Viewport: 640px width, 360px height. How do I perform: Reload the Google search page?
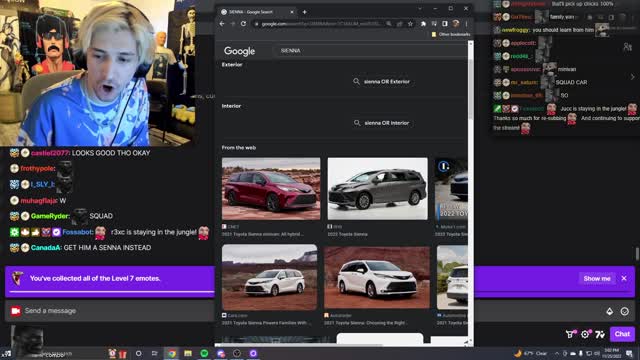coord(244,24)
